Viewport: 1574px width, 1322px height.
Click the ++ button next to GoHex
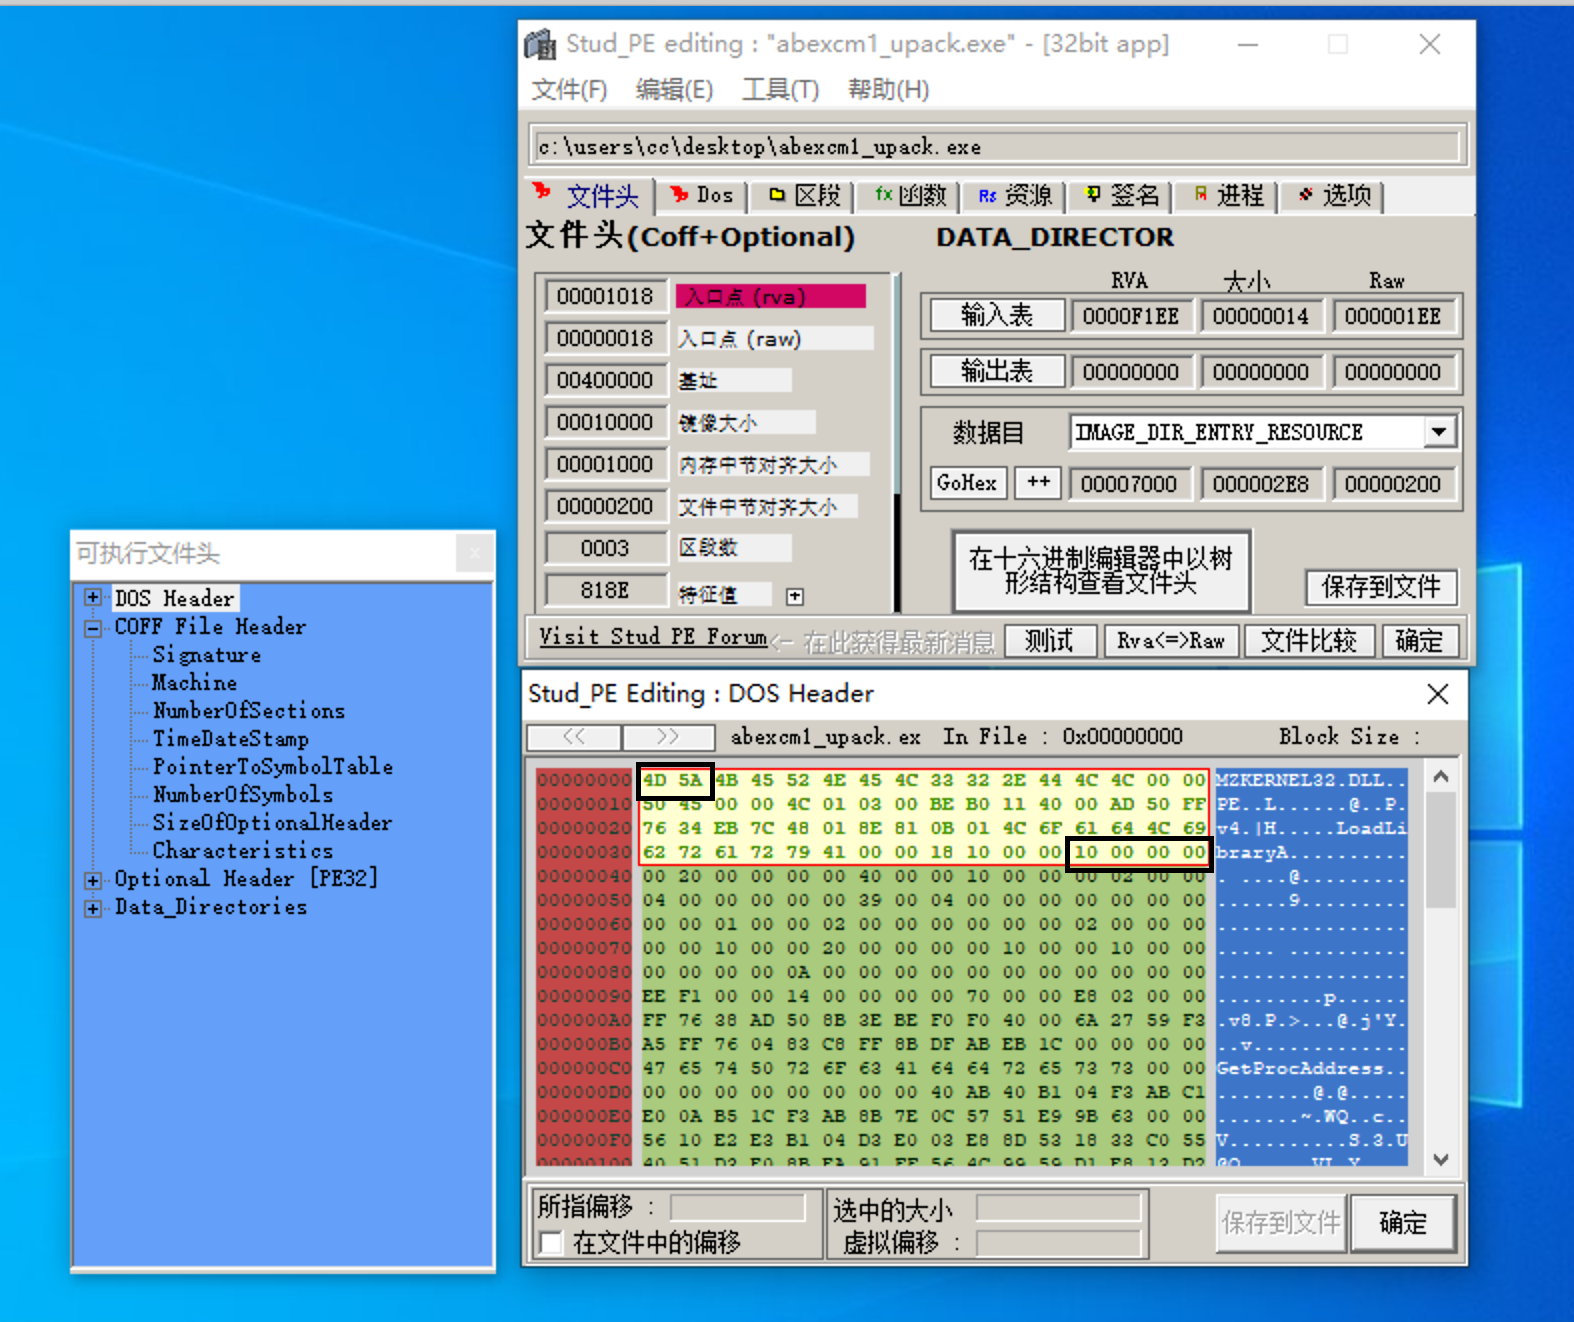click(x=1039, y=483)
